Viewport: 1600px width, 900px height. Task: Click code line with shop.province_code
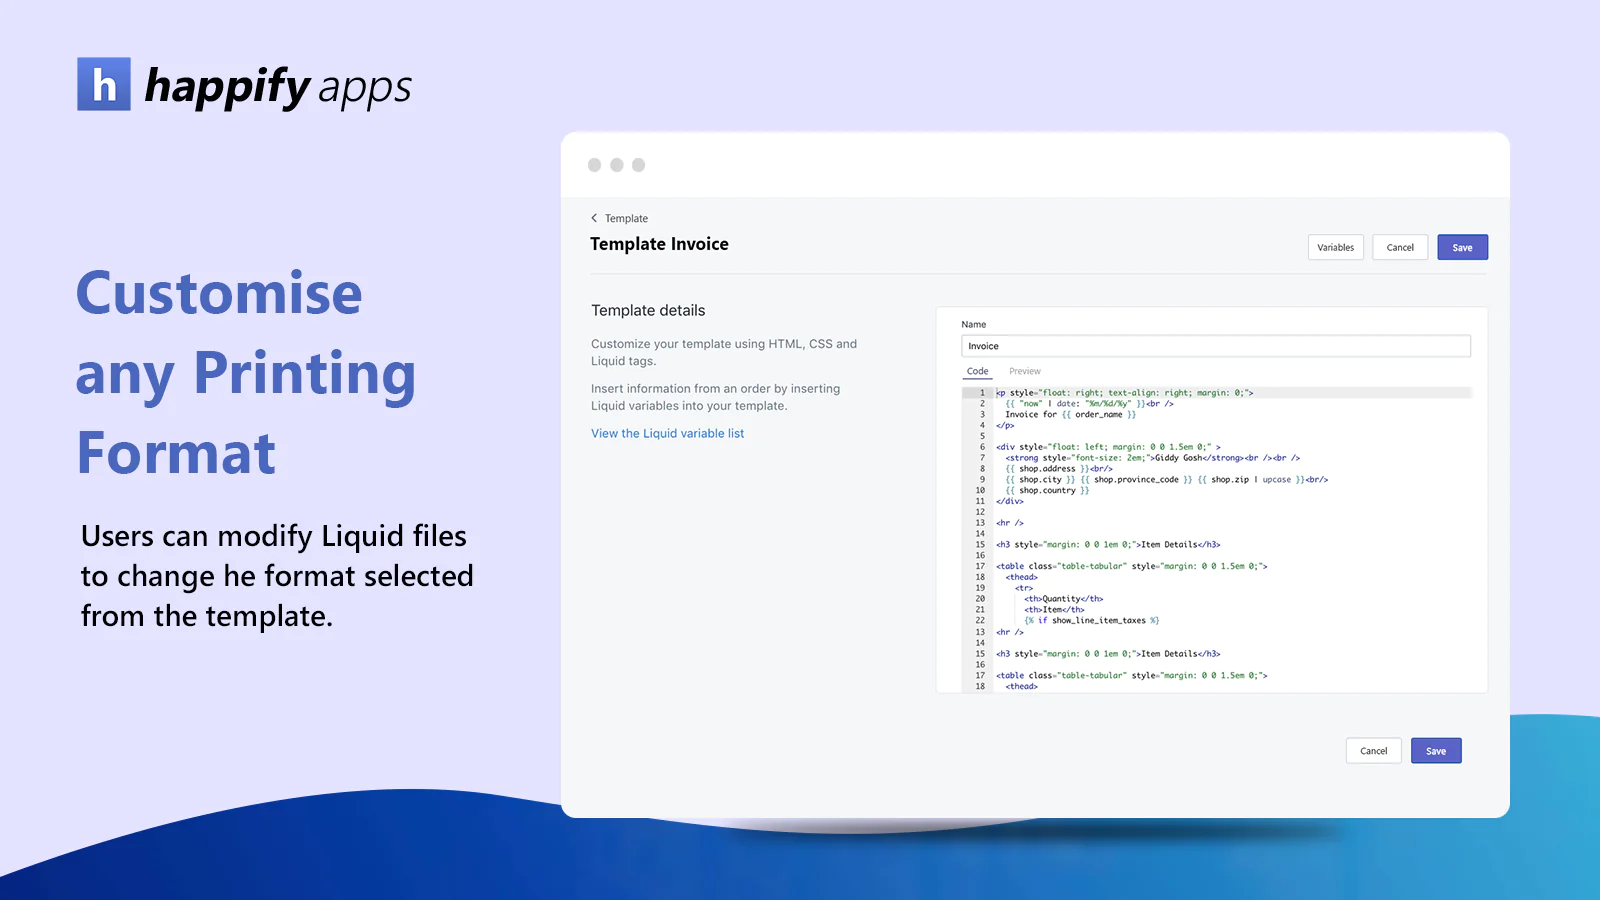pyautogui.click(x=1166, y=480)
